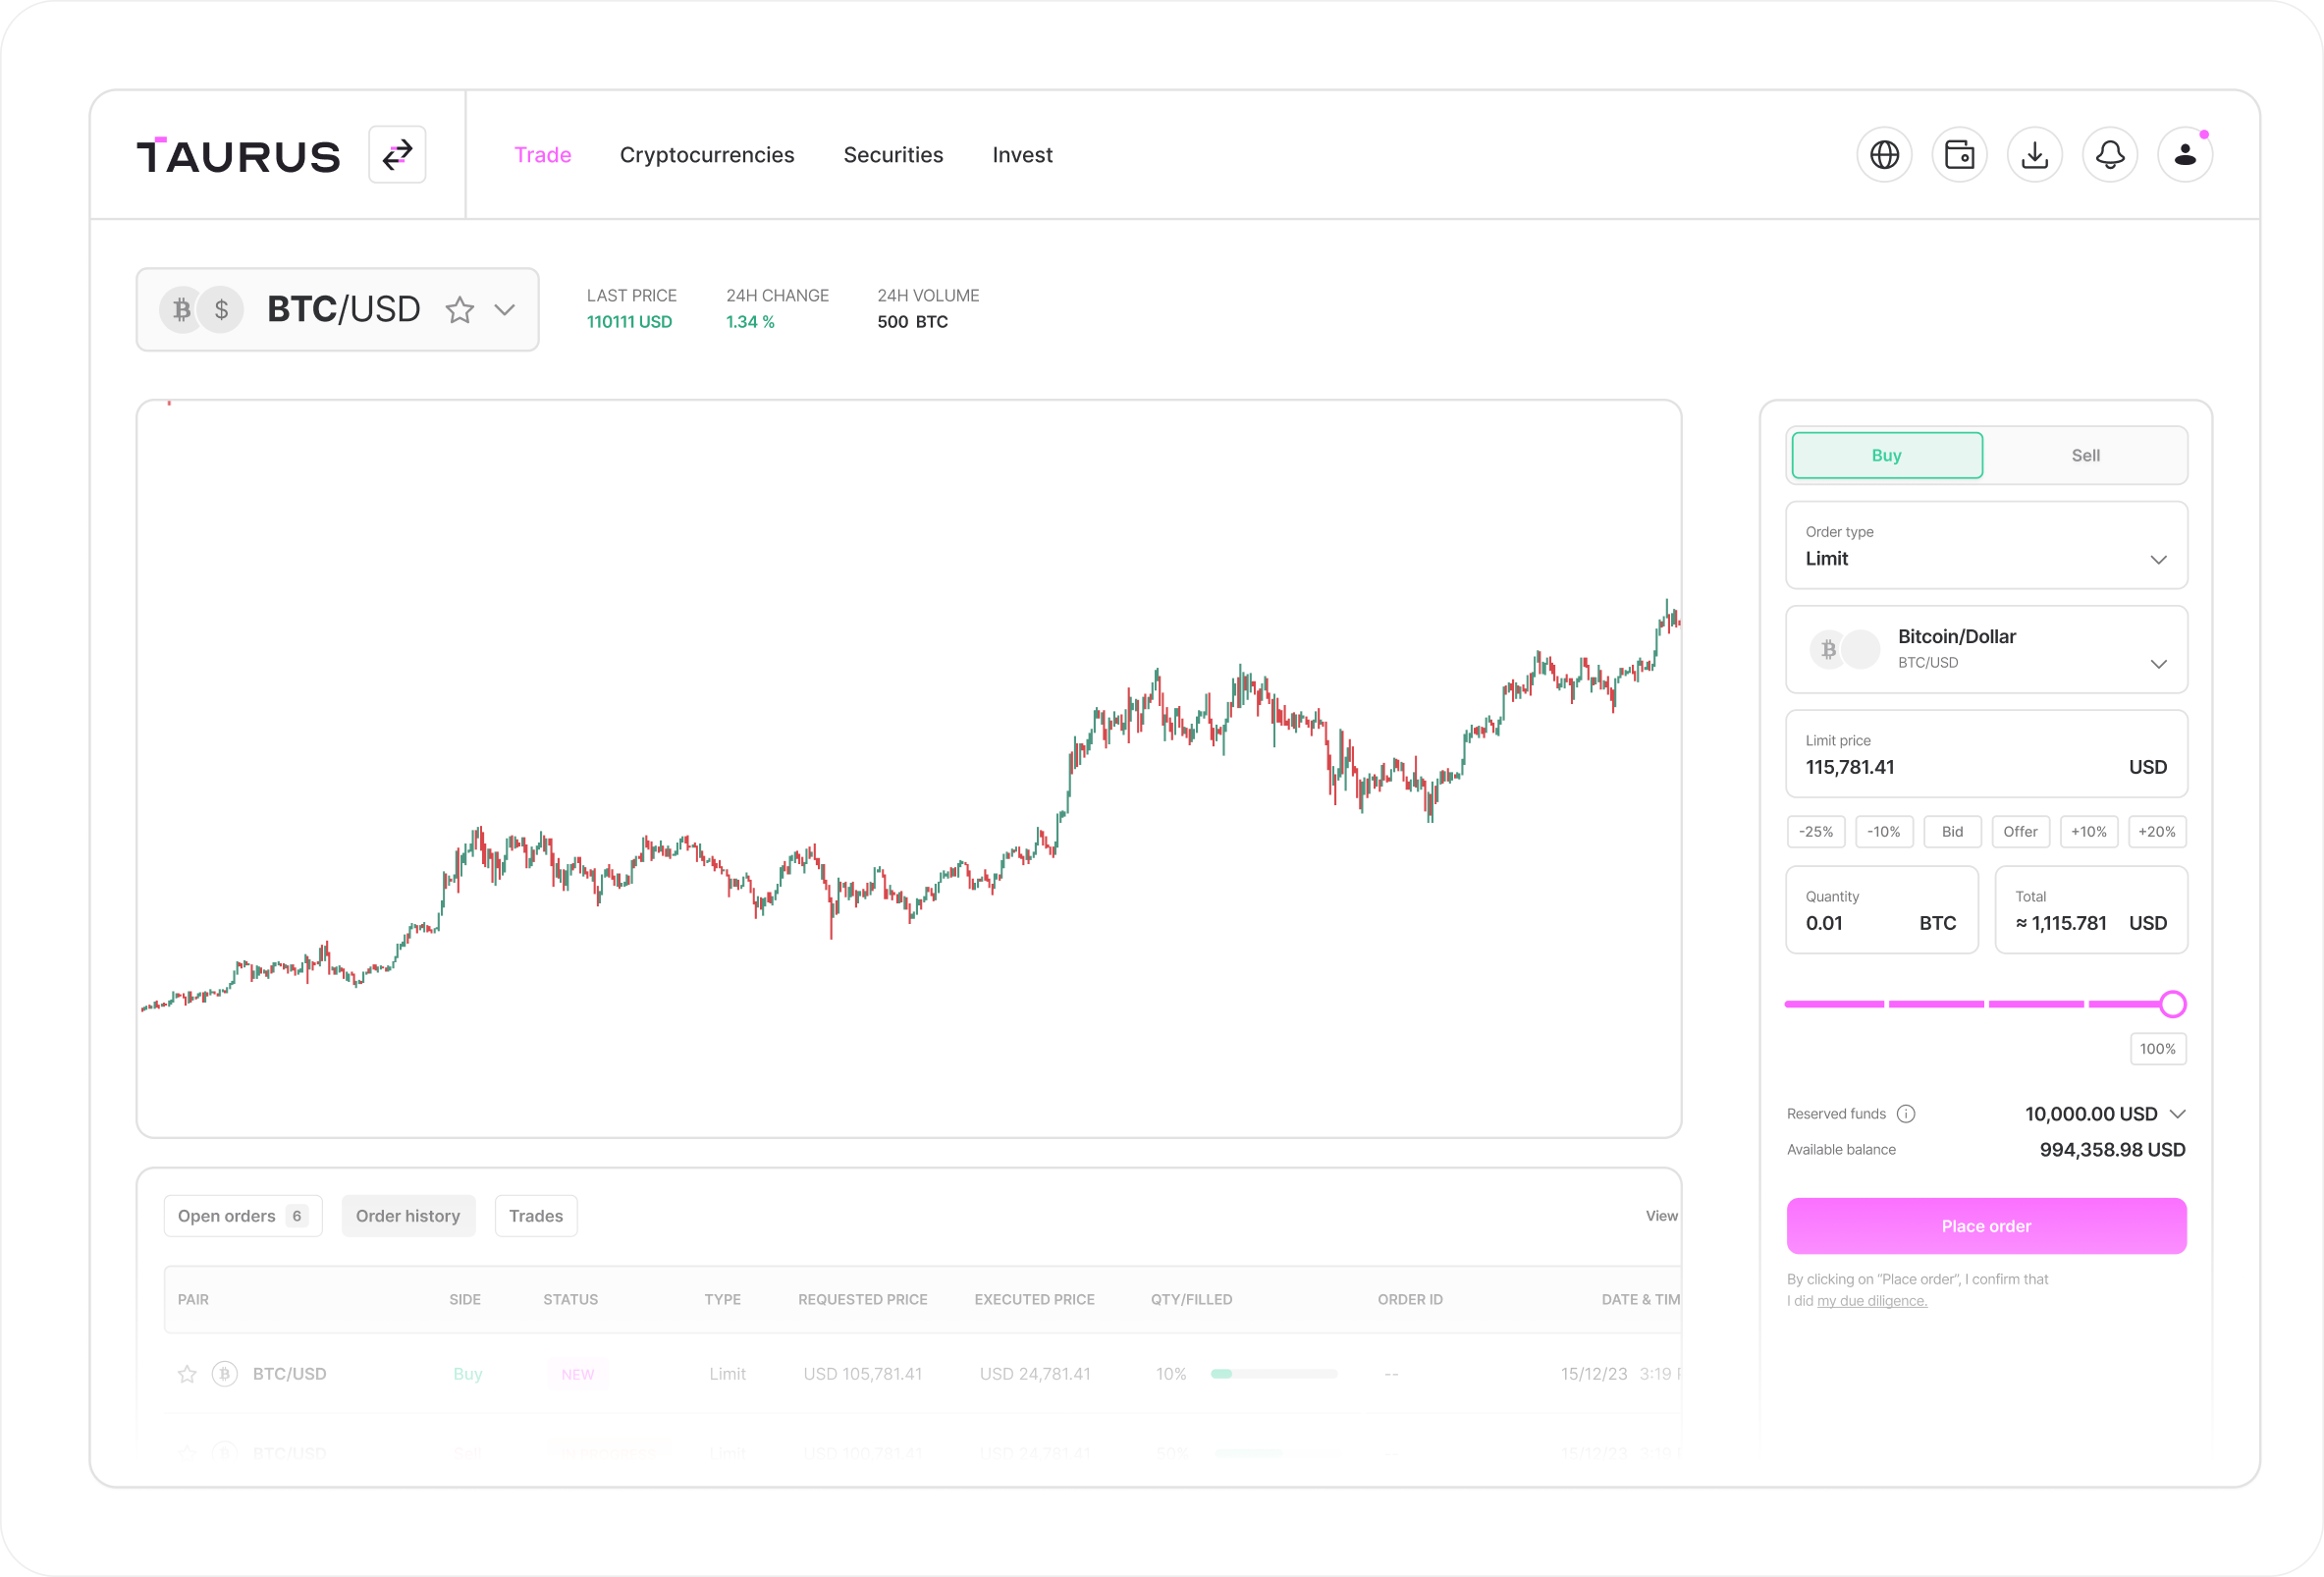
Task: Open notifications bell
Action: tap(2110, 155)
